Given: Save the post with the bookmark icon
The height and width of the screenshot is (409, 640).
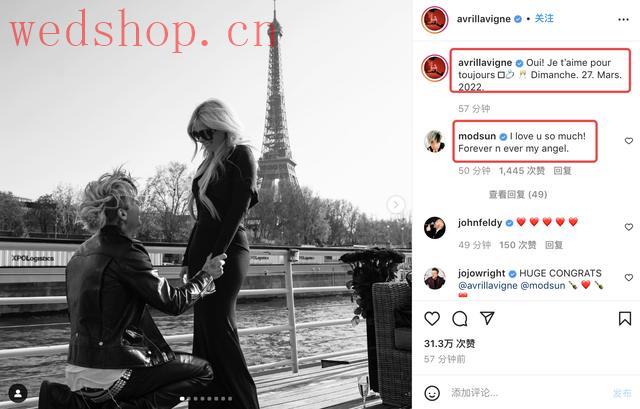Looking at the screenshot, I should tap(625, 318).
